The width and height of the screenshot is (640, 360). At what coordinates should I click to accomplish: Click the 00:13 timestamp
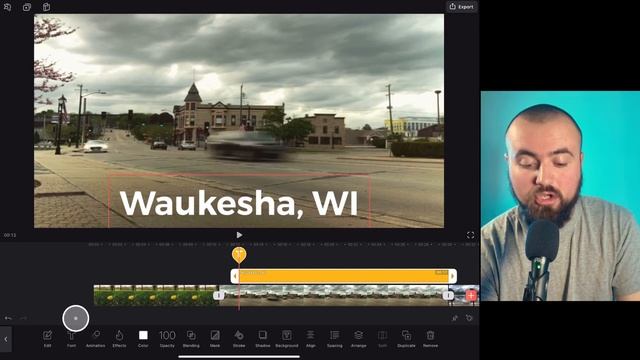[10, 235]
